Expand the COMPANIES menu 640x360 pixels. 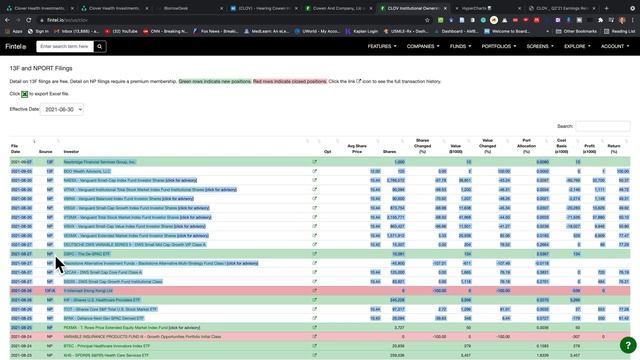click(x=423, y=47)
